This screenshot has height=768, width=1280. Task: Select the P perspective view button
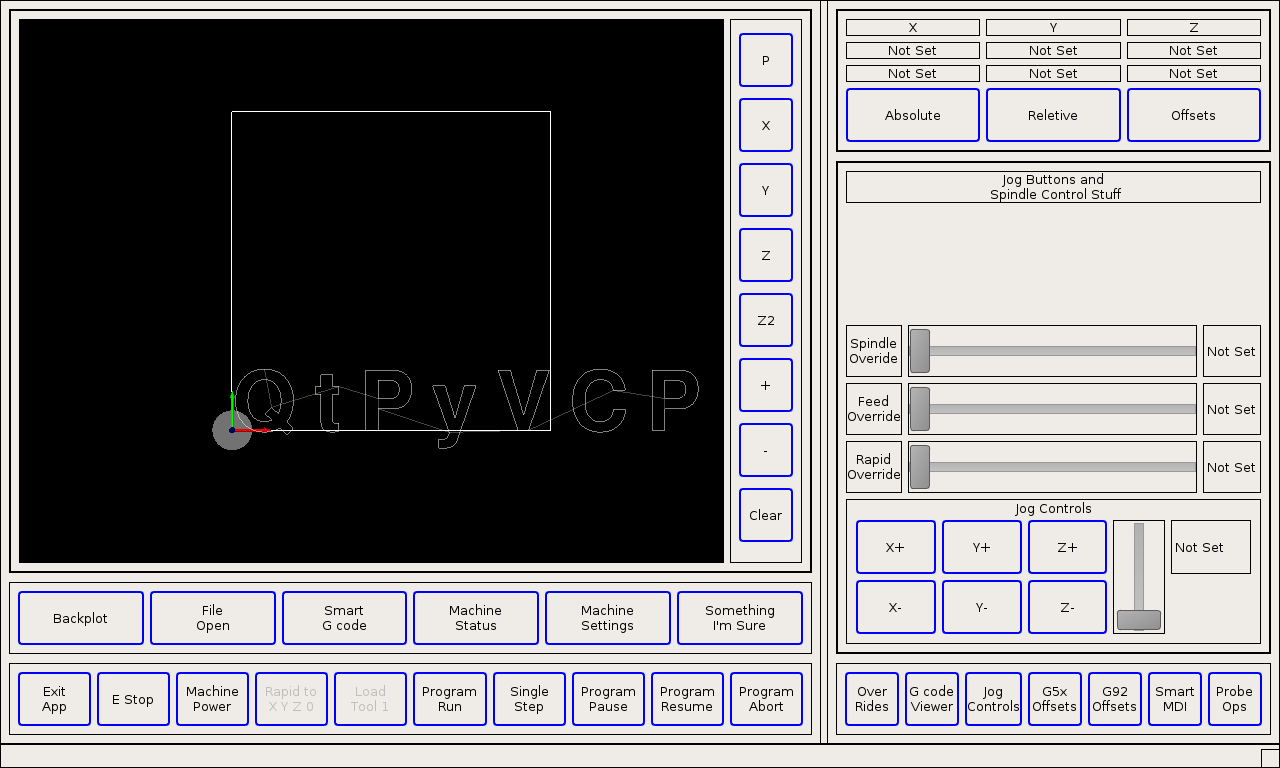(766, 60)
